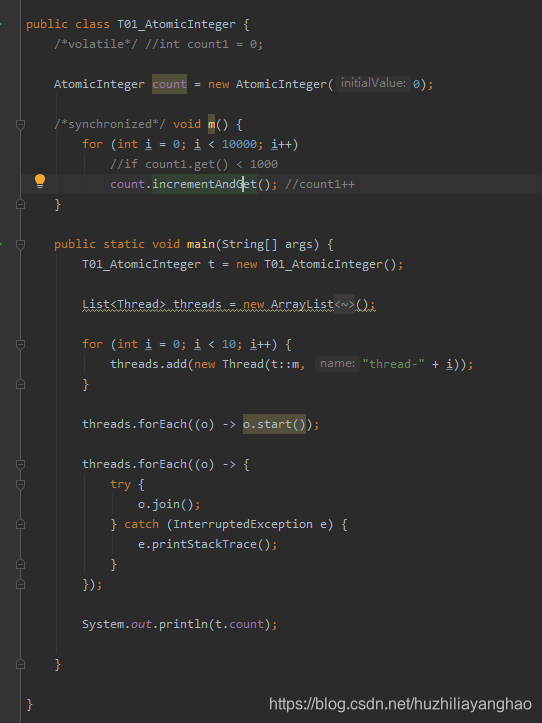Click fold end marker at m() closing brace

20,204
